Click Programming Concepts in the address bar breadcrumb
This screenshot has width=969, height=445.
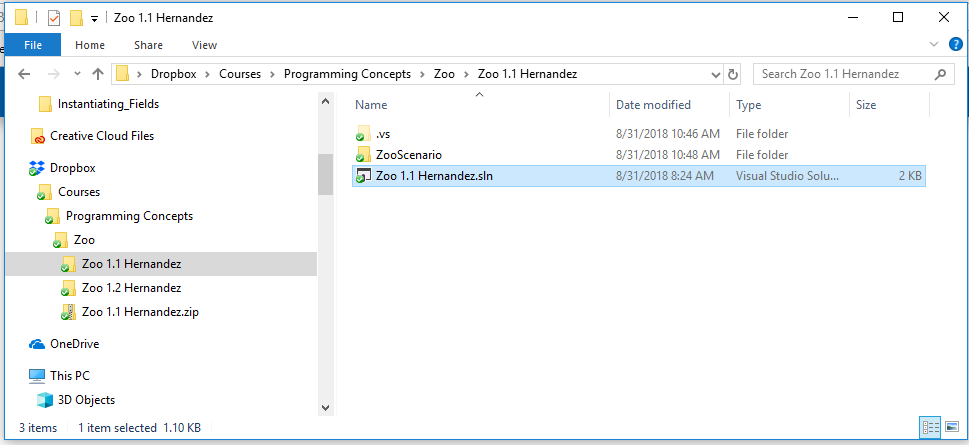click(x=347, y=74)
